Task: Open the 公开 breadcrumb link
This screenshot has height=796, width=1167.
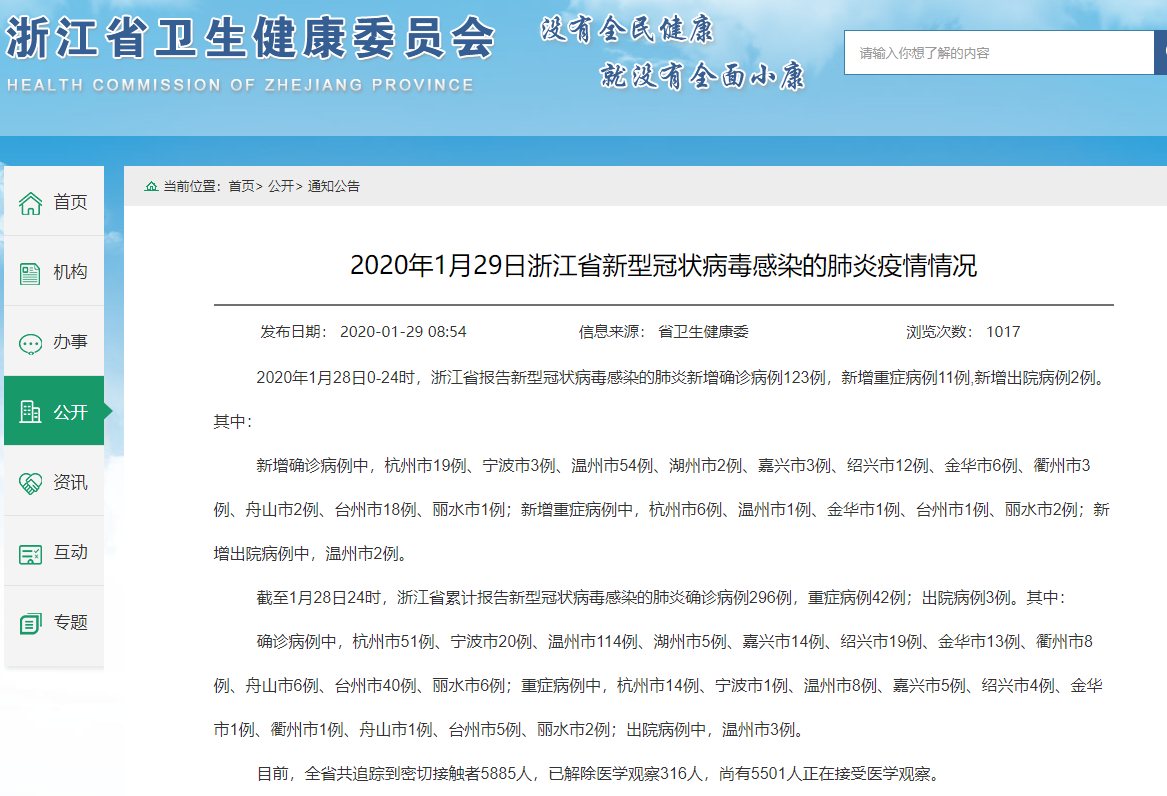Action: (280, 186)
